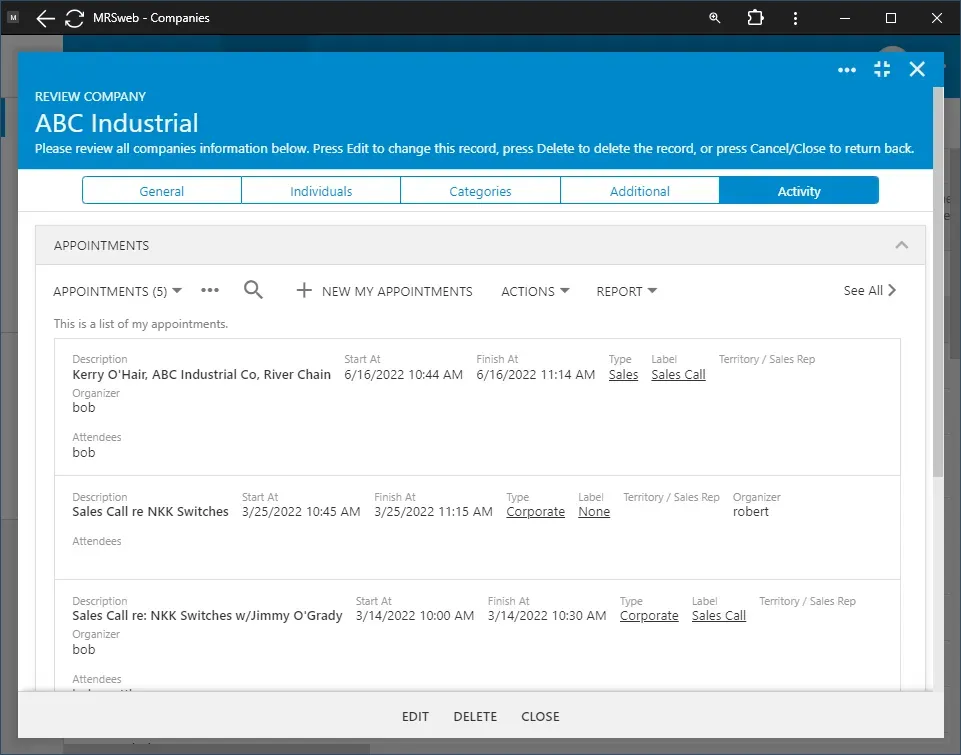
Task: Click the page reload icon
Action: click(x=74, y=18)
